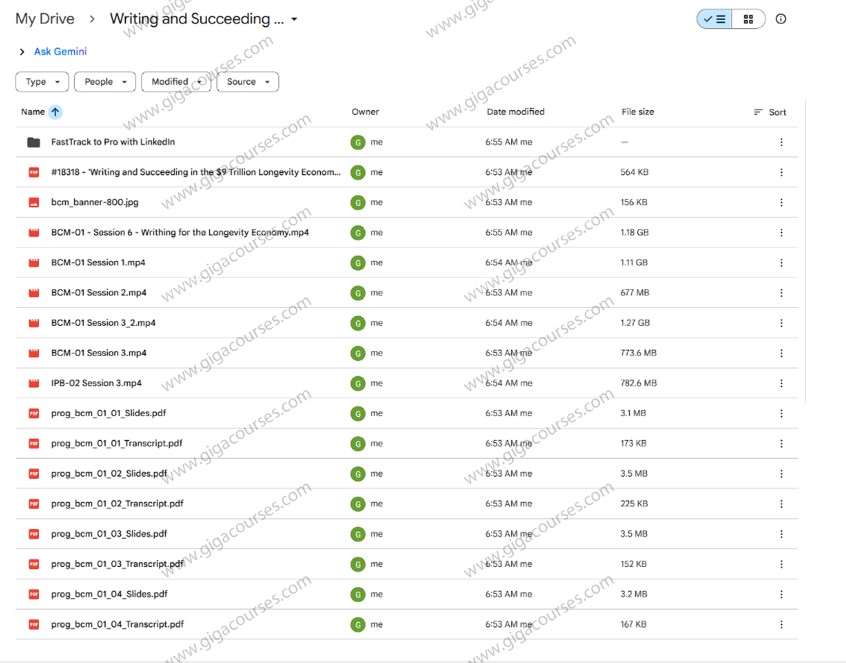
Task: Open FastTrack to Pro with LinkedIn folder
Action: pyautogui.click(x=113, y=142)
